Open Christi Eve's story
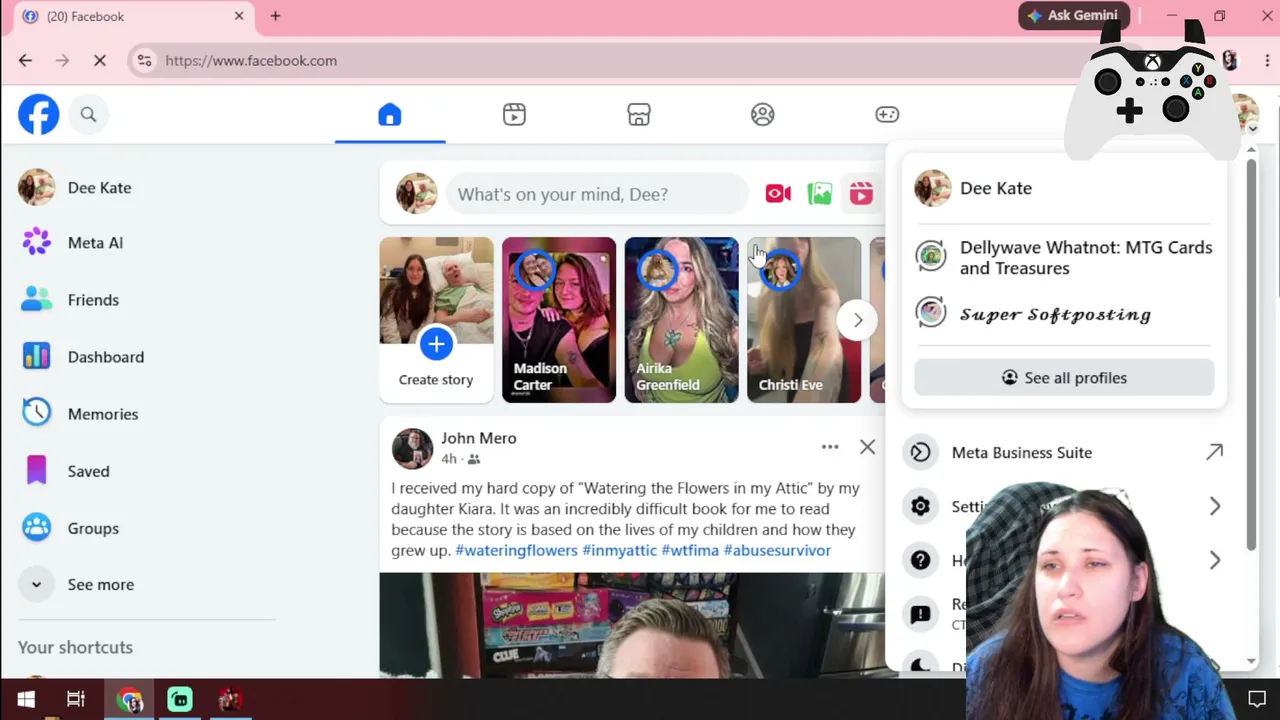 (804, 320)
